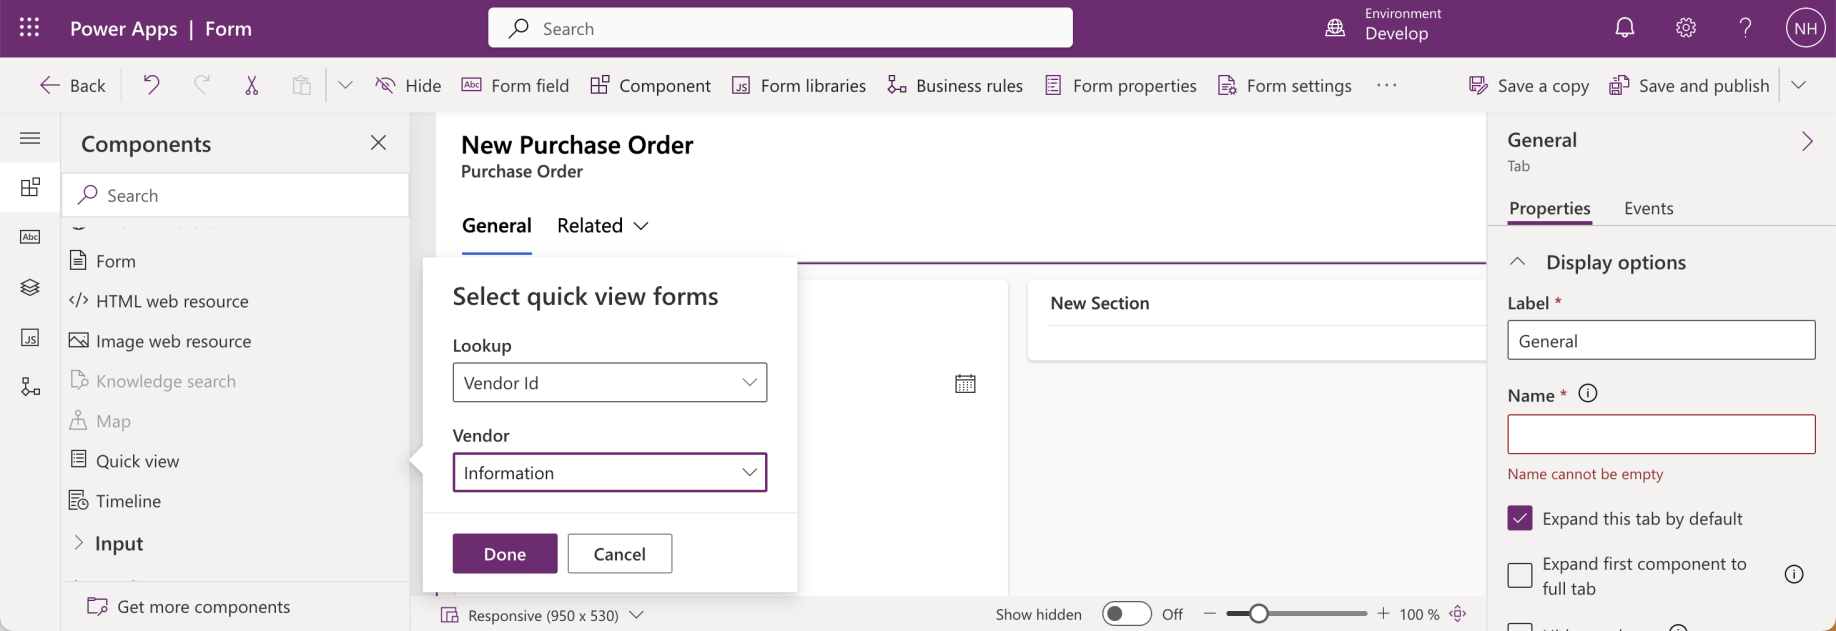Click the Cut scissors icon
This screenshot has height=631, width=1836.
click(x=252, y=85)
